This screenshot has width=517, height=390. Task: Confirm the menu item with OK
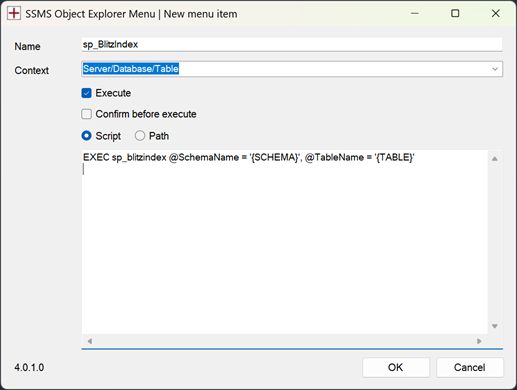pos(396,367)
